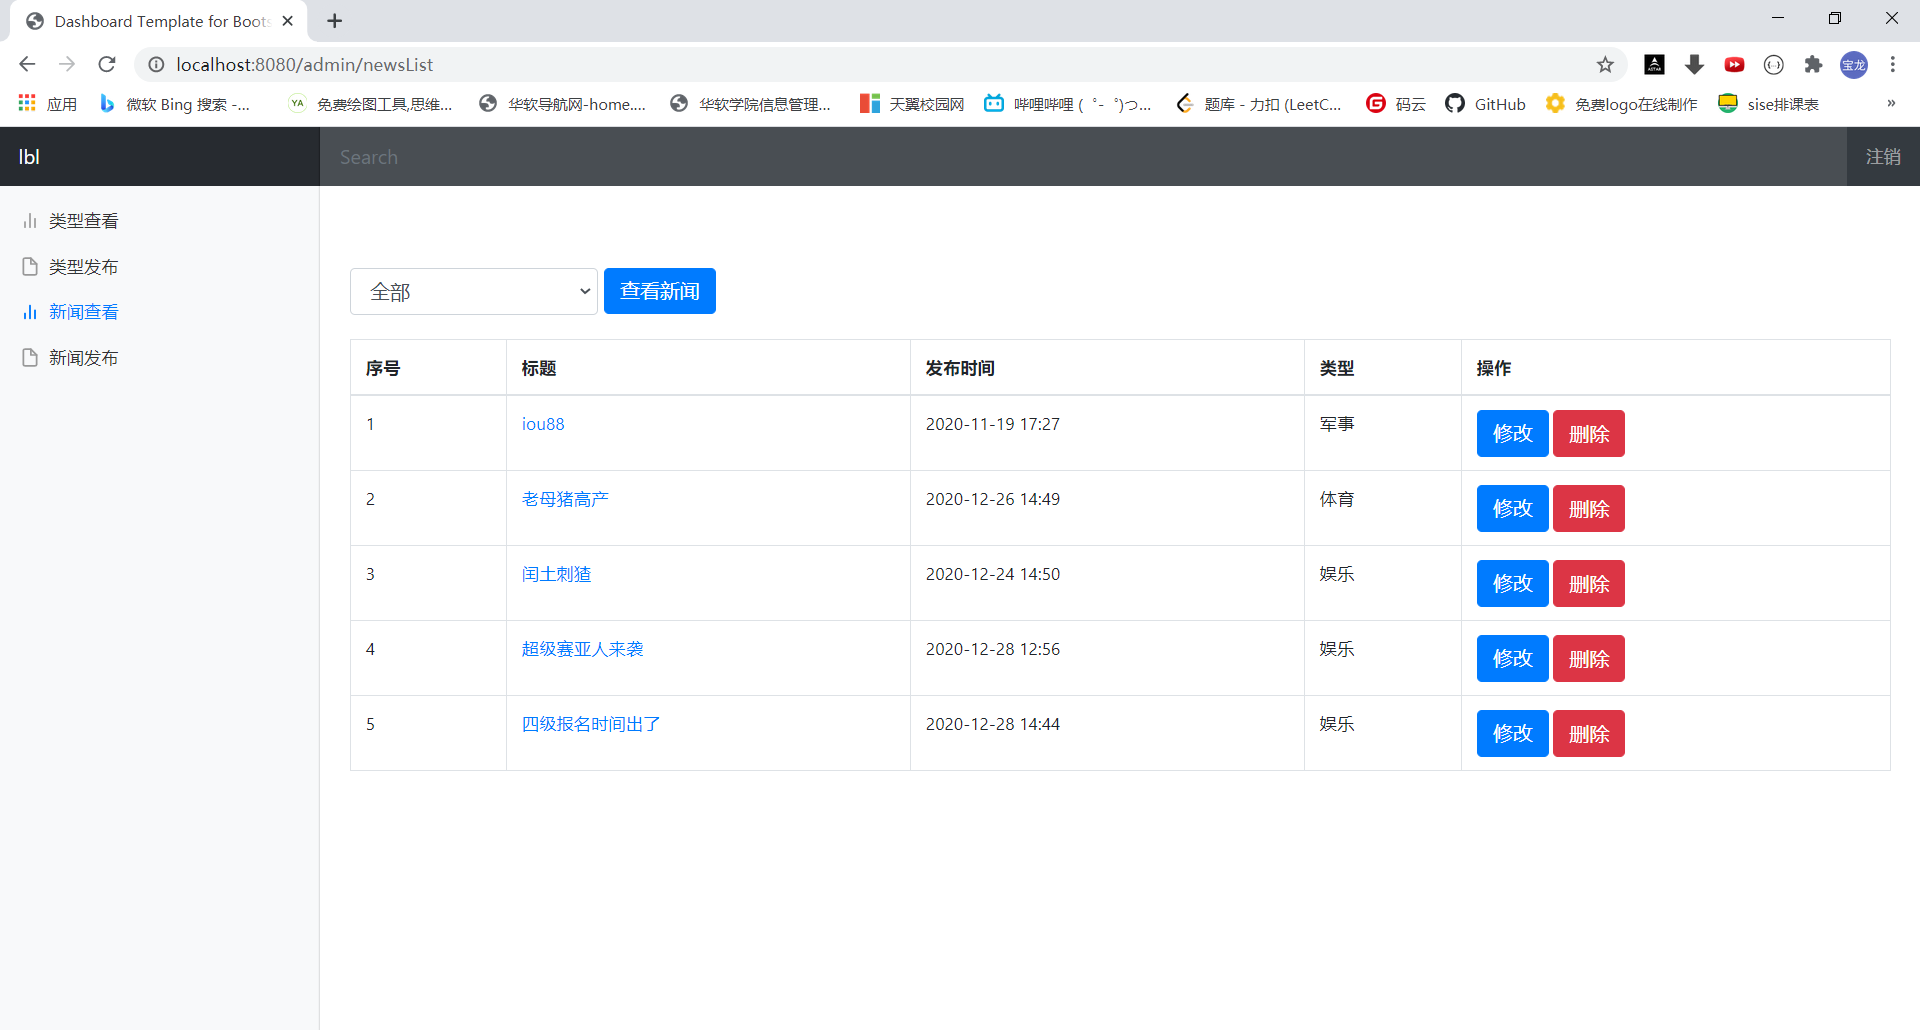Click the extensions puzzle icon
This screenshot has height=1030, width=1920.
pos(1814,64)
